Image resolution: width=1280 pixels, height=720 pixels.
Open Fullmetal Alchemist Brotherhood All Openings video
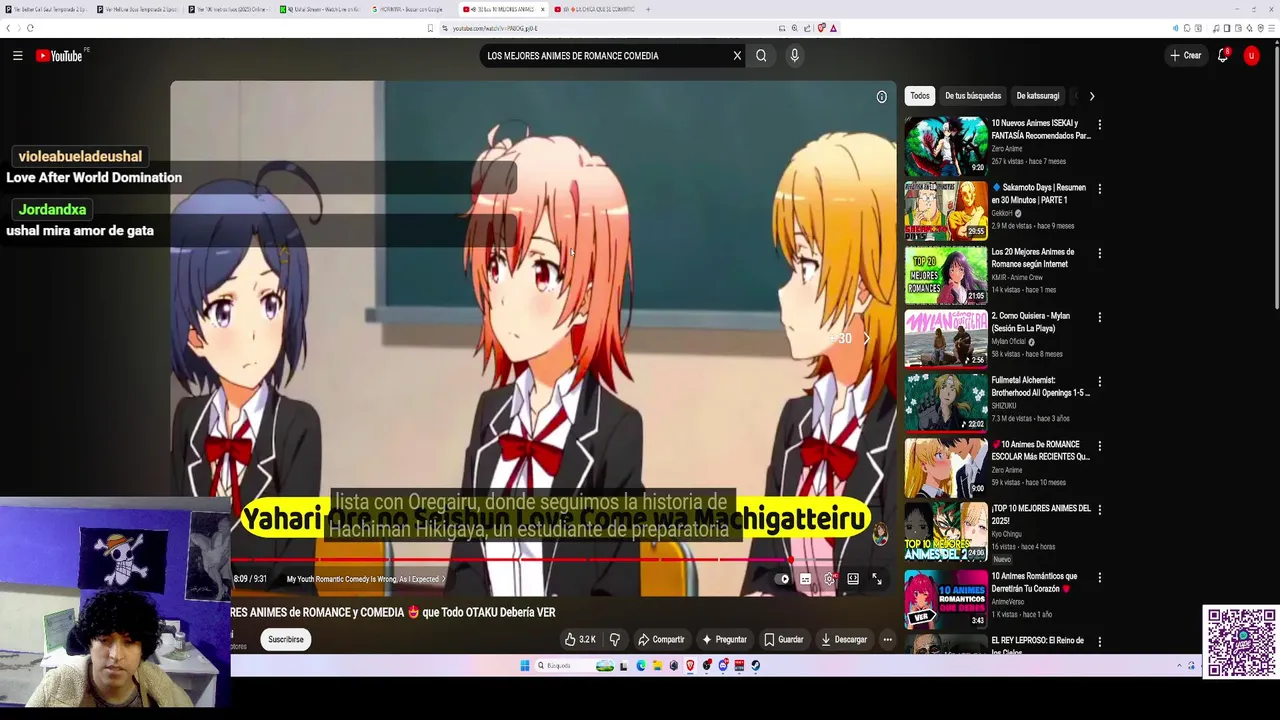point(946,402)
